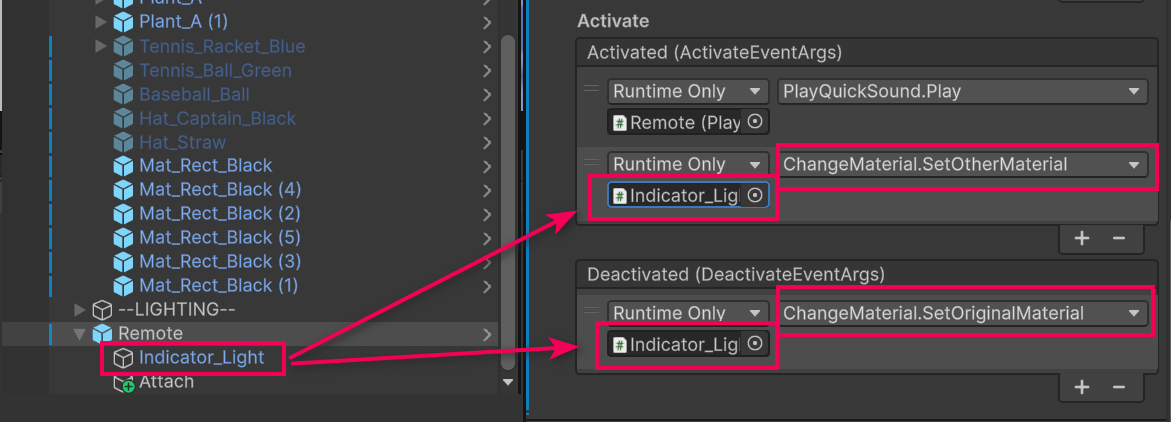Open Runtime Only dropdown in Deactivated event
The width and height of the screenshot is (1171, 422).
[688, 313]
